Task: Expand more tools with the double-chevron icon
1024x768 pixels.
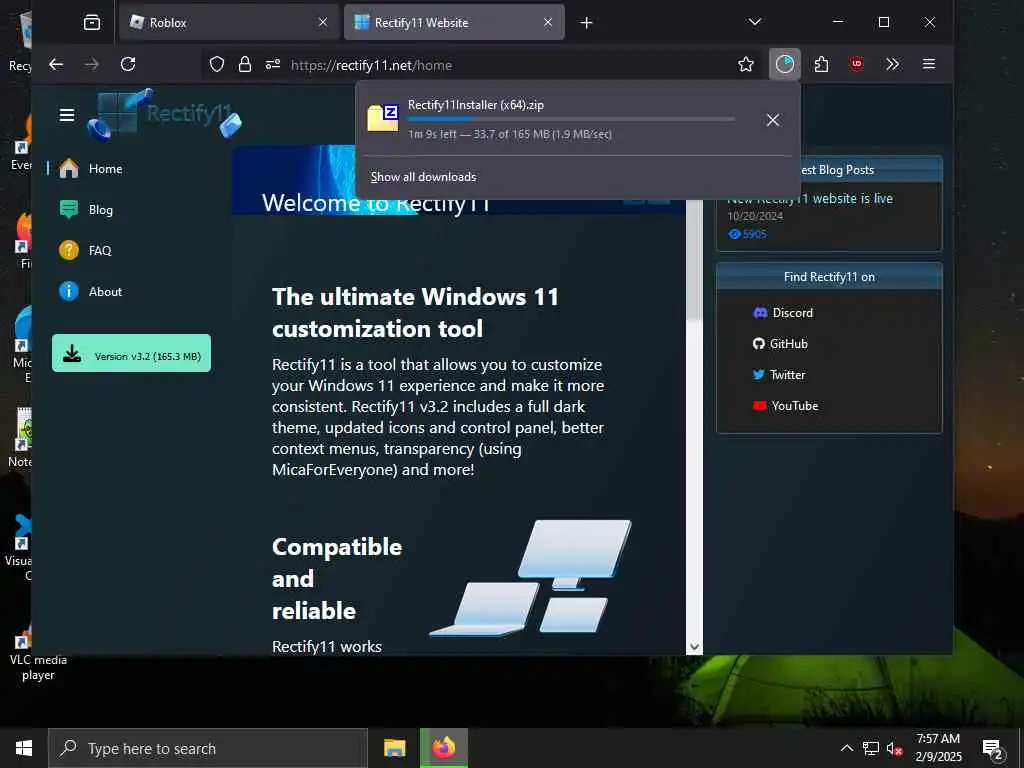Action: (893, 64)
